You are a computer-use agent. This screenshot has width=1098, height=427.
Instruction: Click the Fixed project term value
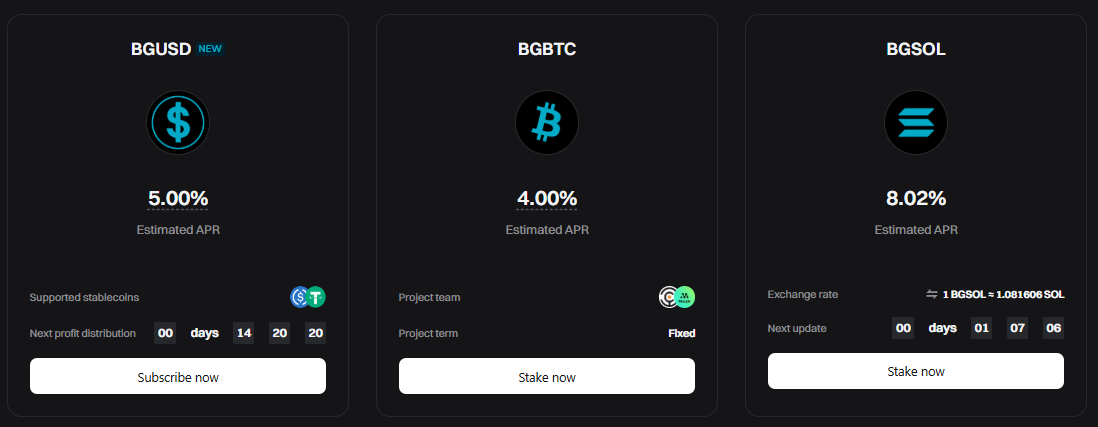click(681, 333)
